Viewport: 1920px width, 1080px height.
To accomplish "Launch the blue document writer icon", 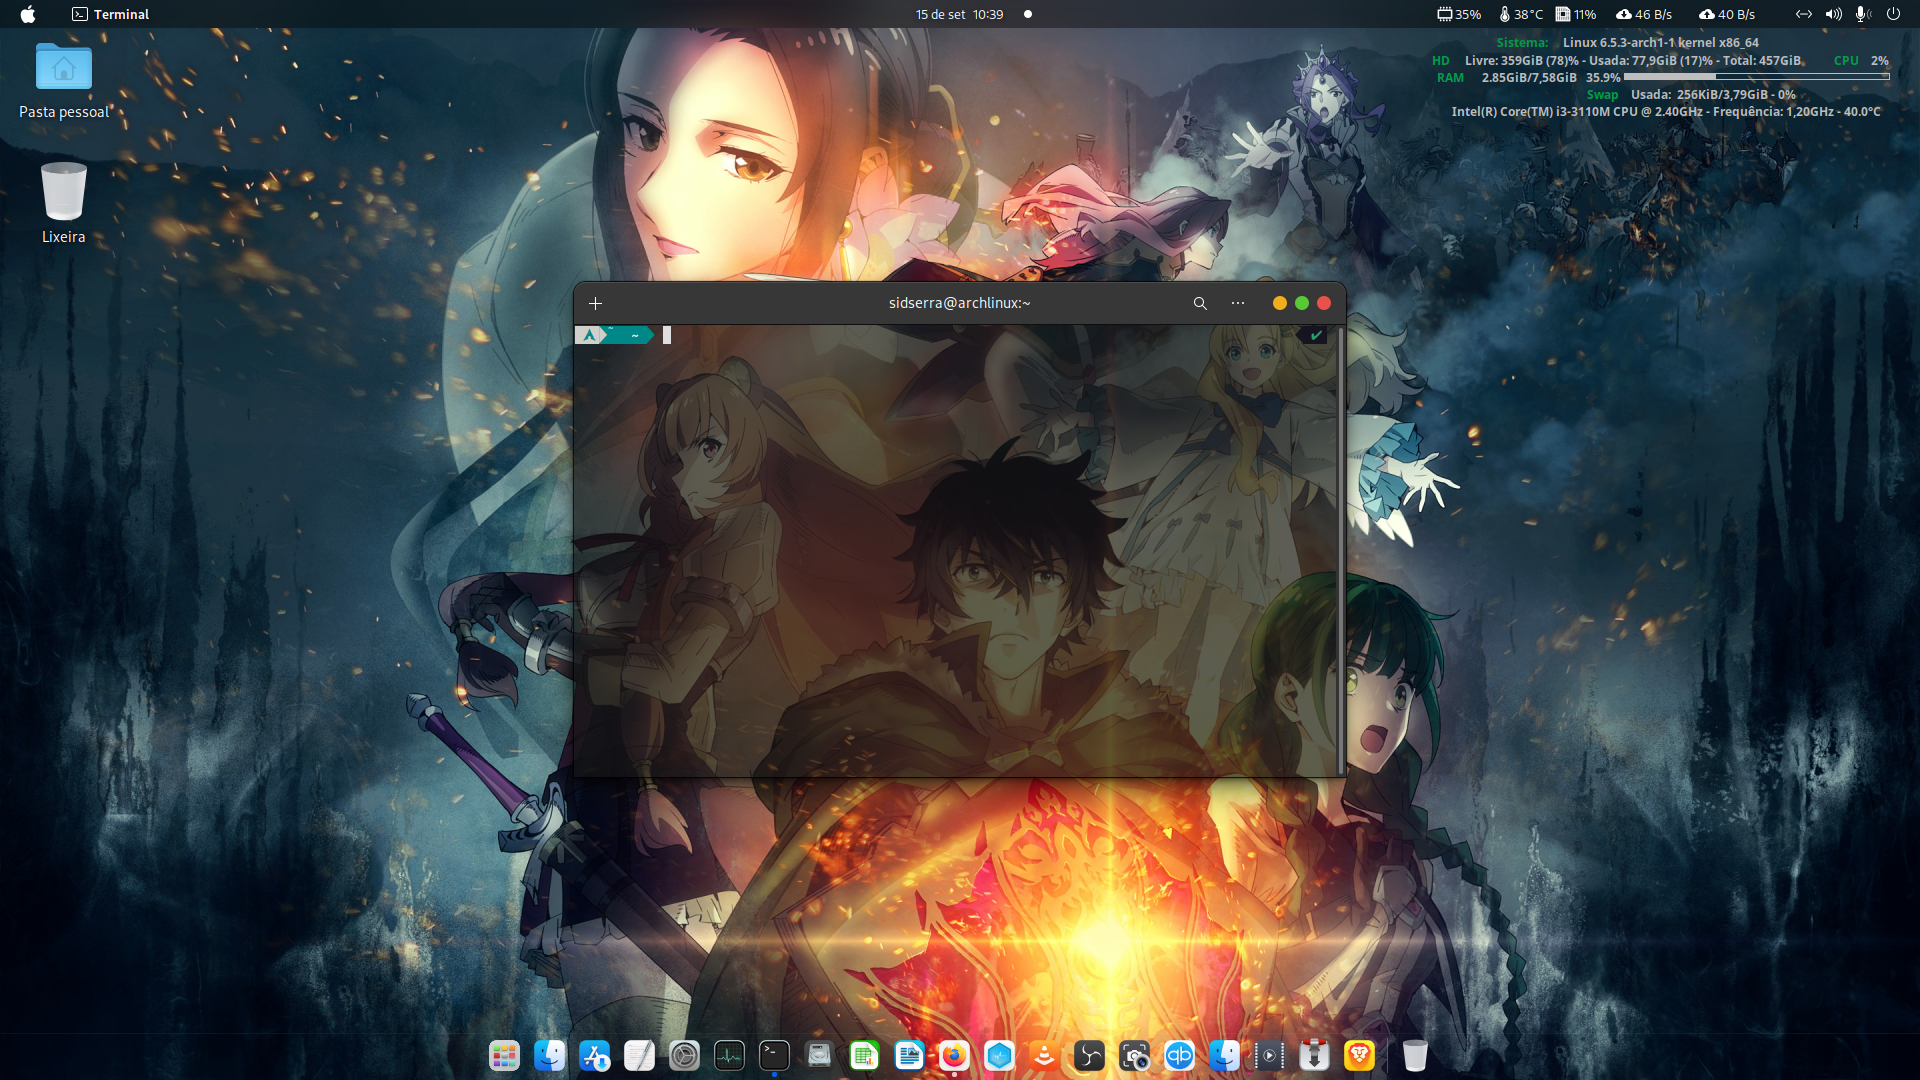I will (x=909, y=1055).
